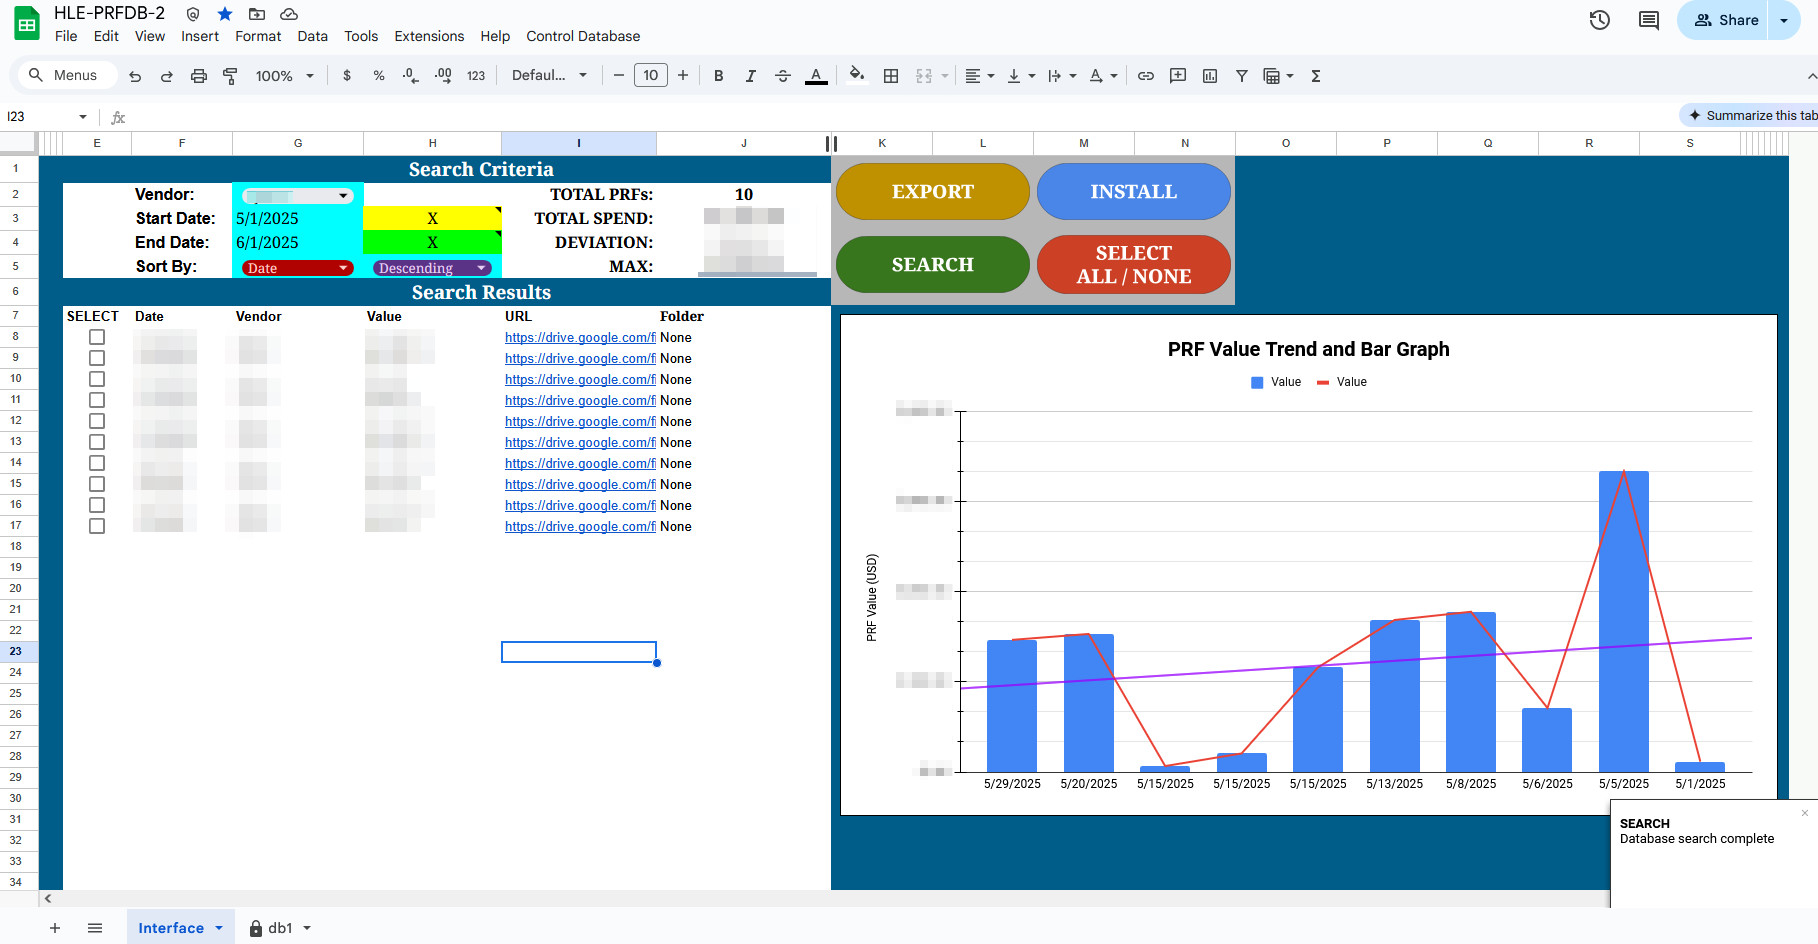Click the INSTALL button
Screen dimensions: 1818x944
1134,191
